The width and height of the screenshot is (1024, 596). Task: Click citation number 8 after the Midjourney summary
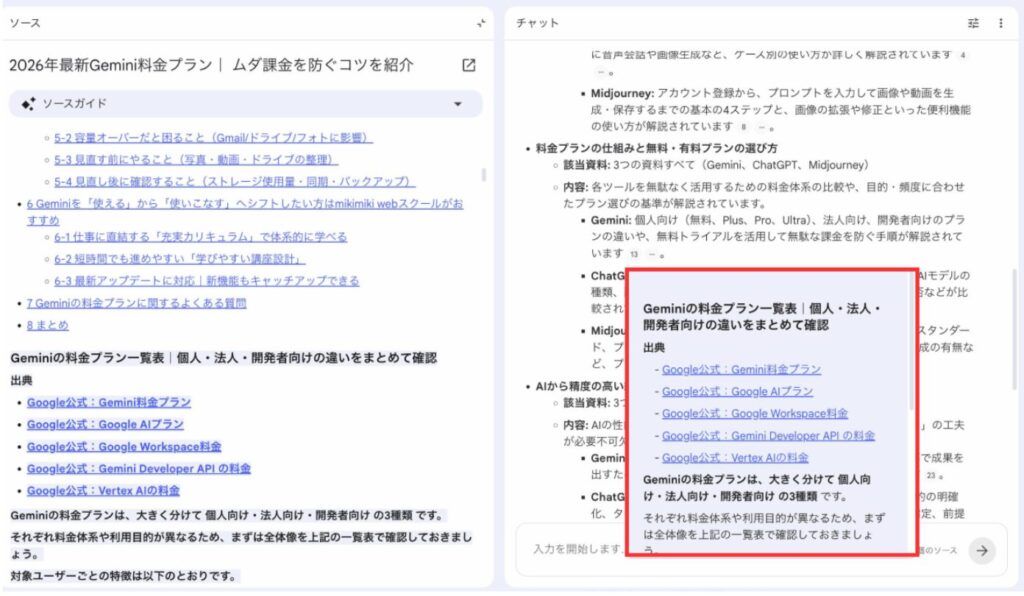pos(744,127)
